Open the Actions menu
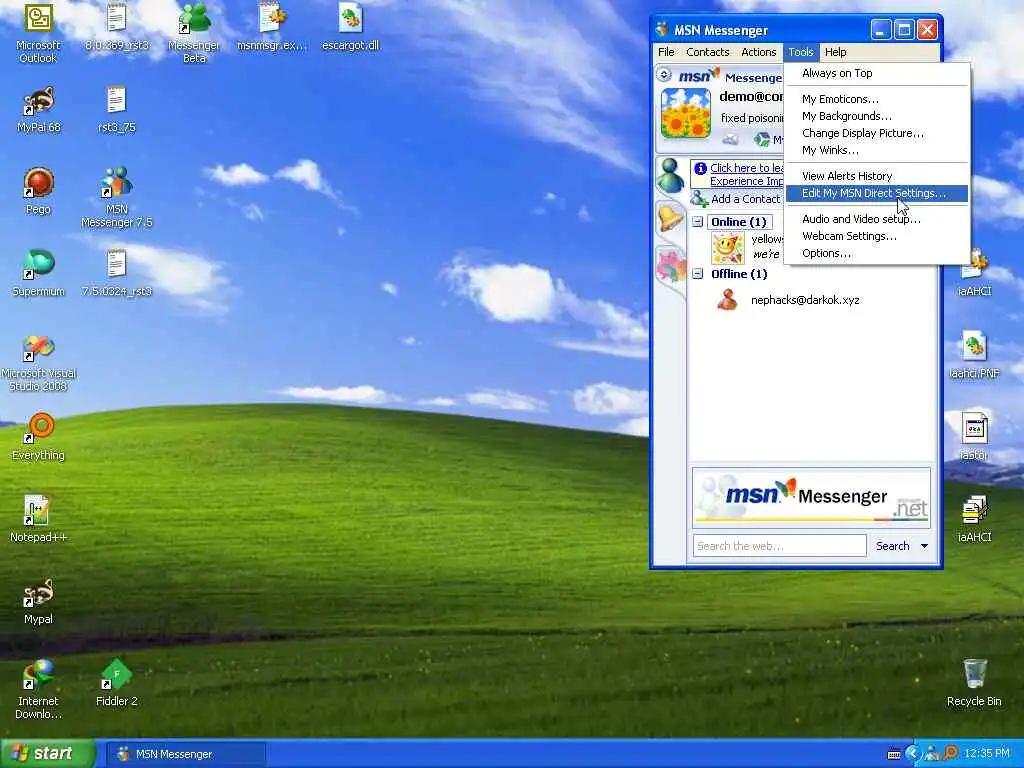This screenshot has height=768, width=1024. point(758,52)
